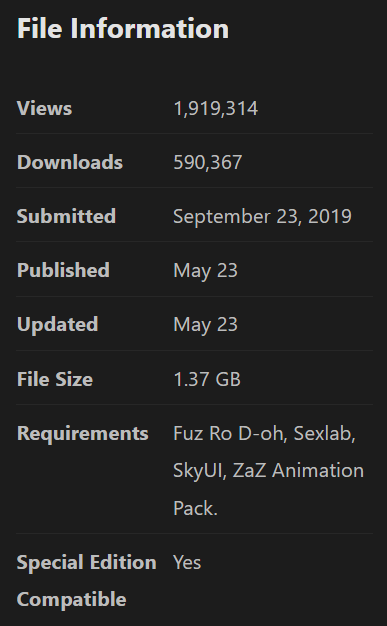This screenshot has height=626, width=387.
Task: Click the Requirements label
Action: (x=83, y=433)
